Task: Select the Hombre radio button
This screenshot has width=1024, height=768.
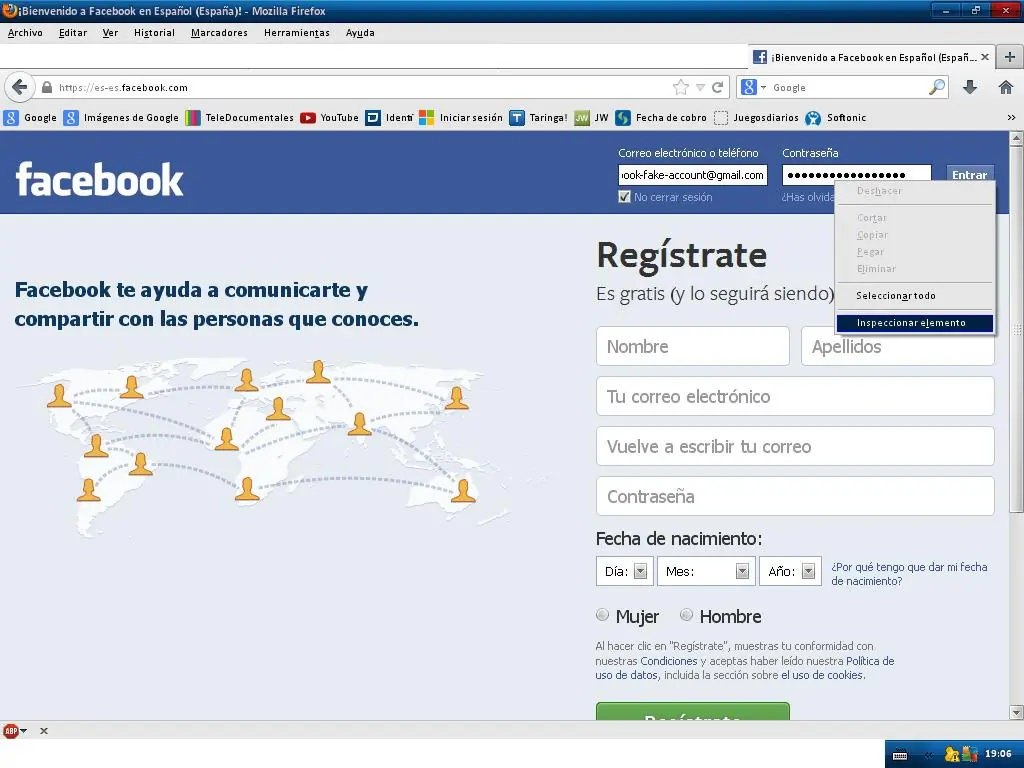Action: click(686, 615)
